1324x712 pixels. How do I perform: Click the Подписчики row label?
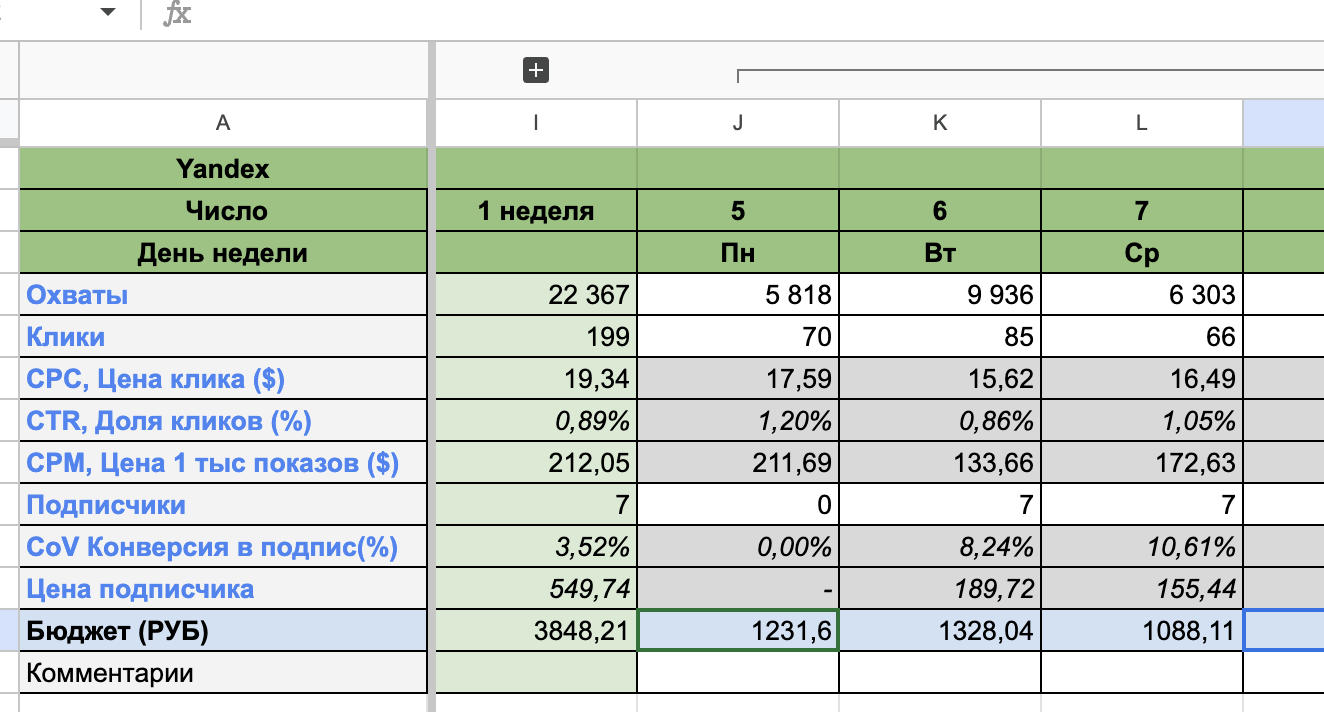tap(223, 505)
